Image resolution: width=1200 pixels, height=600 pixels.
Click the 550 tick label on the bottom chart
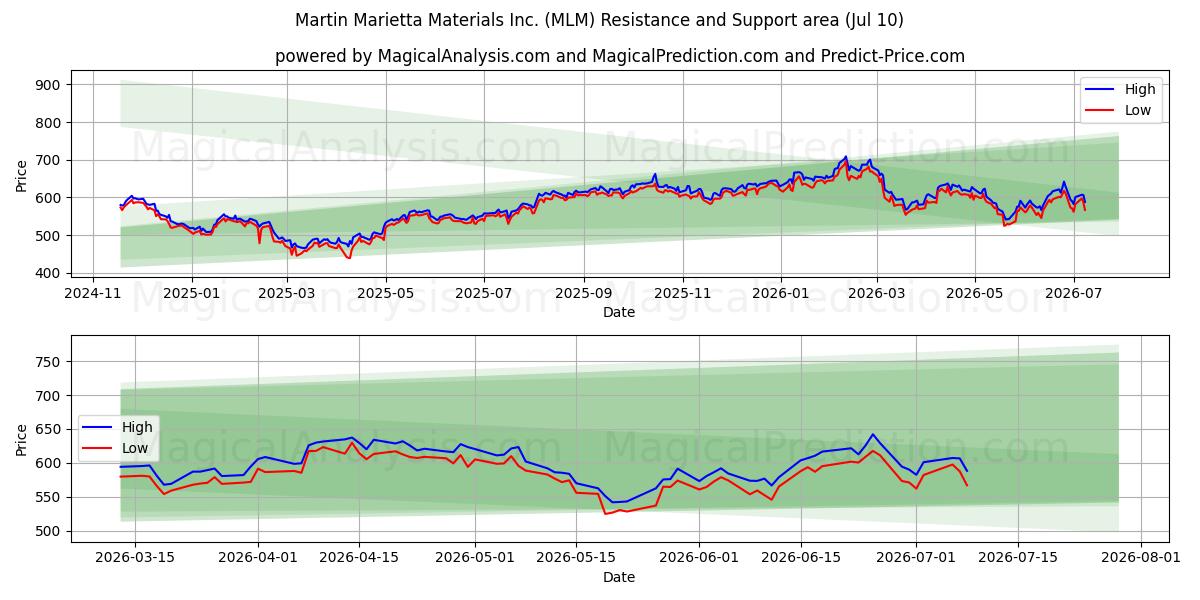point(50,498)
